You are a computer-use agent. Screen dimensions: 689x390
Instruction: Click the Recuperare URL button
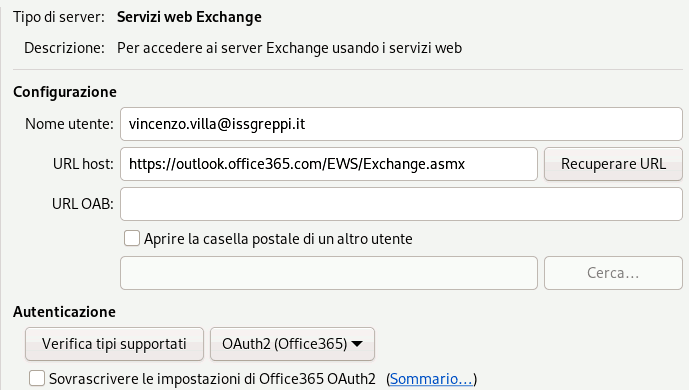pos(613,164)
